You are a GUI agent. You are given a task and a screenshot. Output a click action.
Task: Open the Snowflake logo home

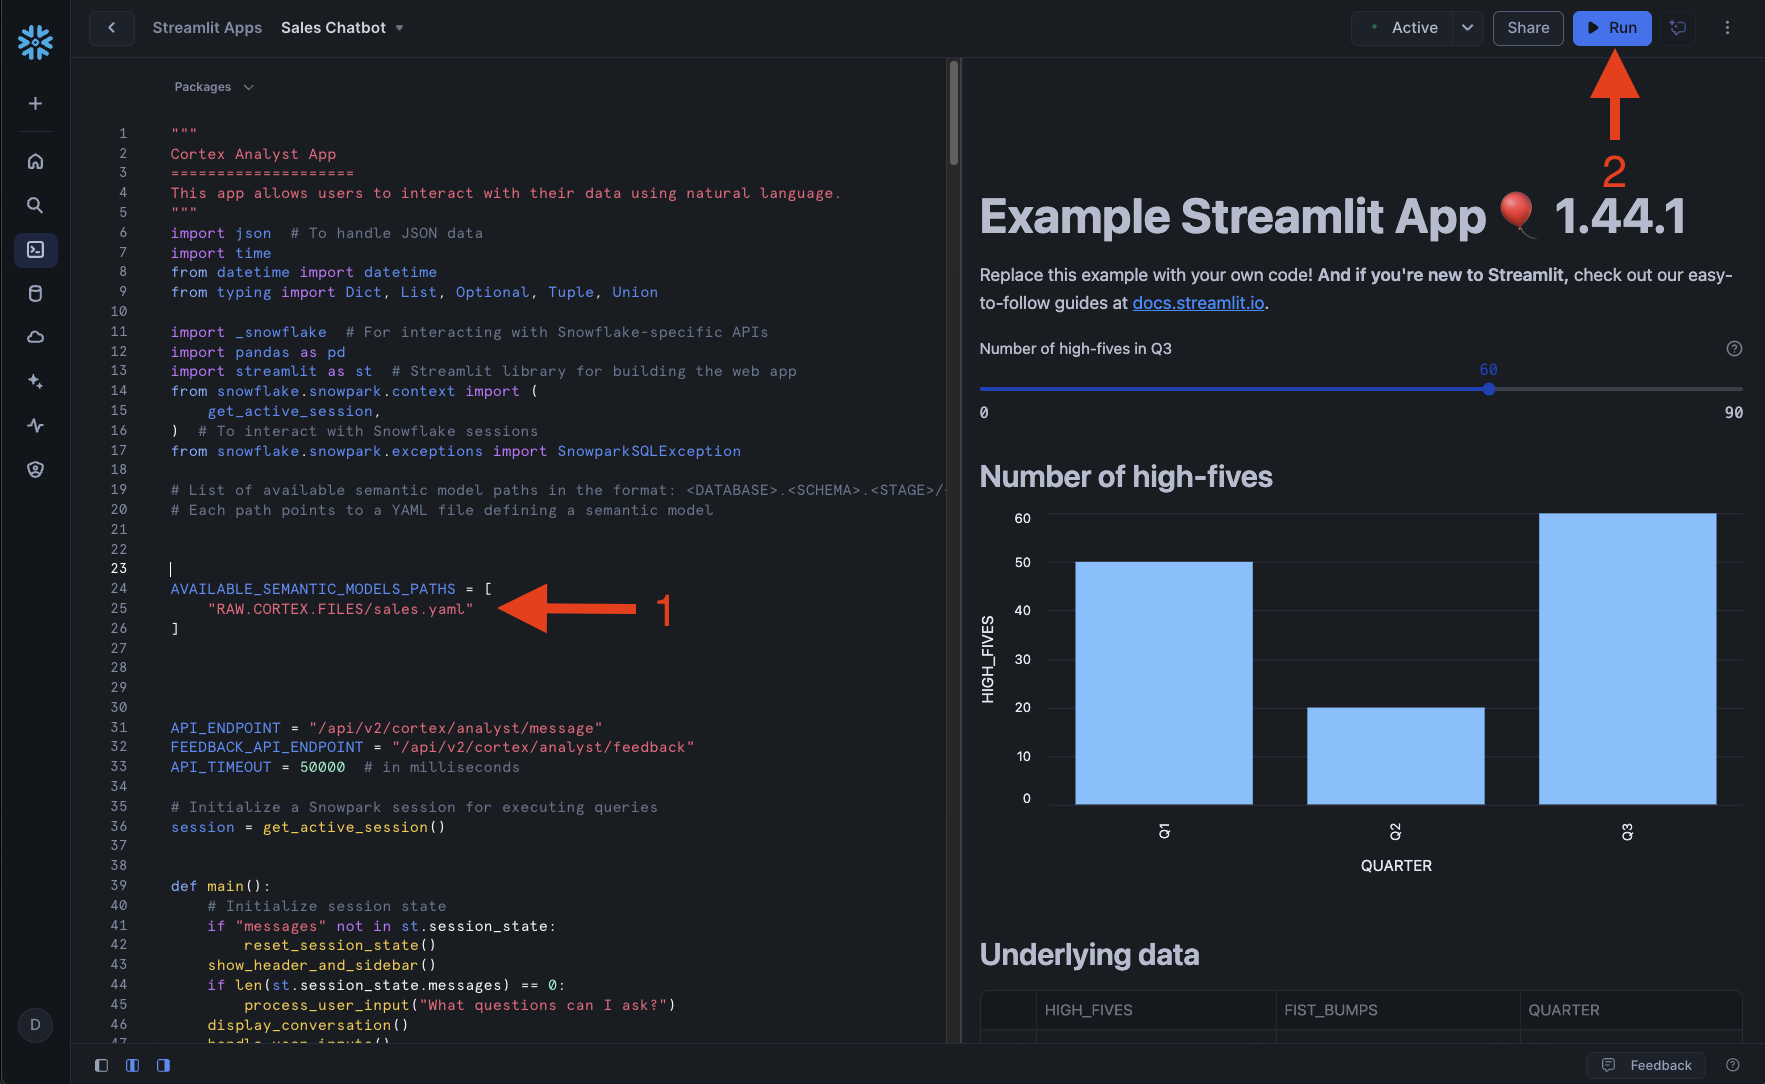tap(35, 42)
